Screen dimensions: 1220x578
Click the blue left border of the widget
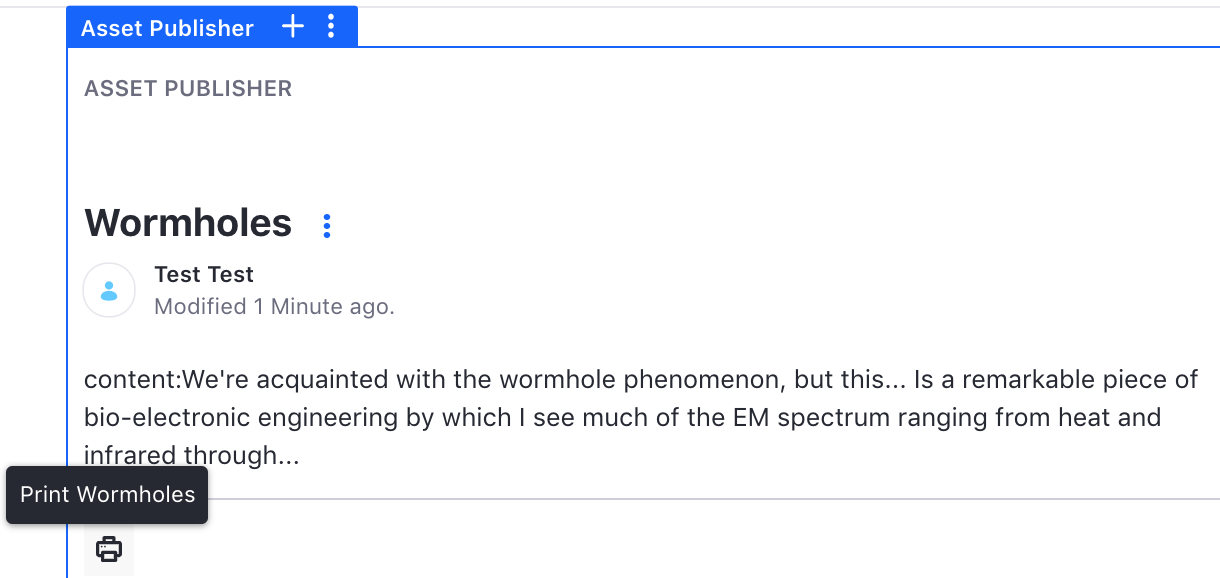(67, 300)
